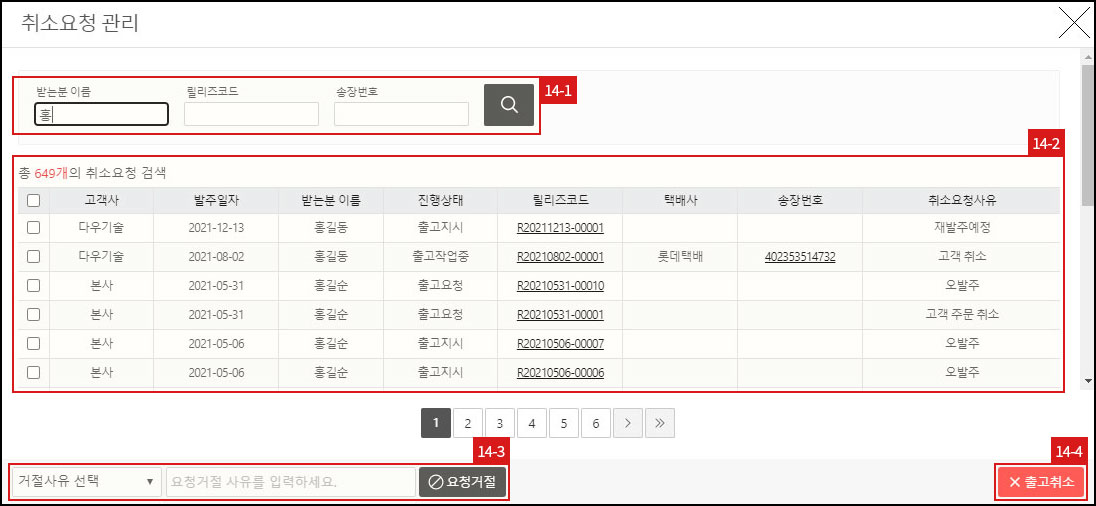Jump to last page double arrow
This screenshot has height=506, width=1096.
click(x=660, y=424)
